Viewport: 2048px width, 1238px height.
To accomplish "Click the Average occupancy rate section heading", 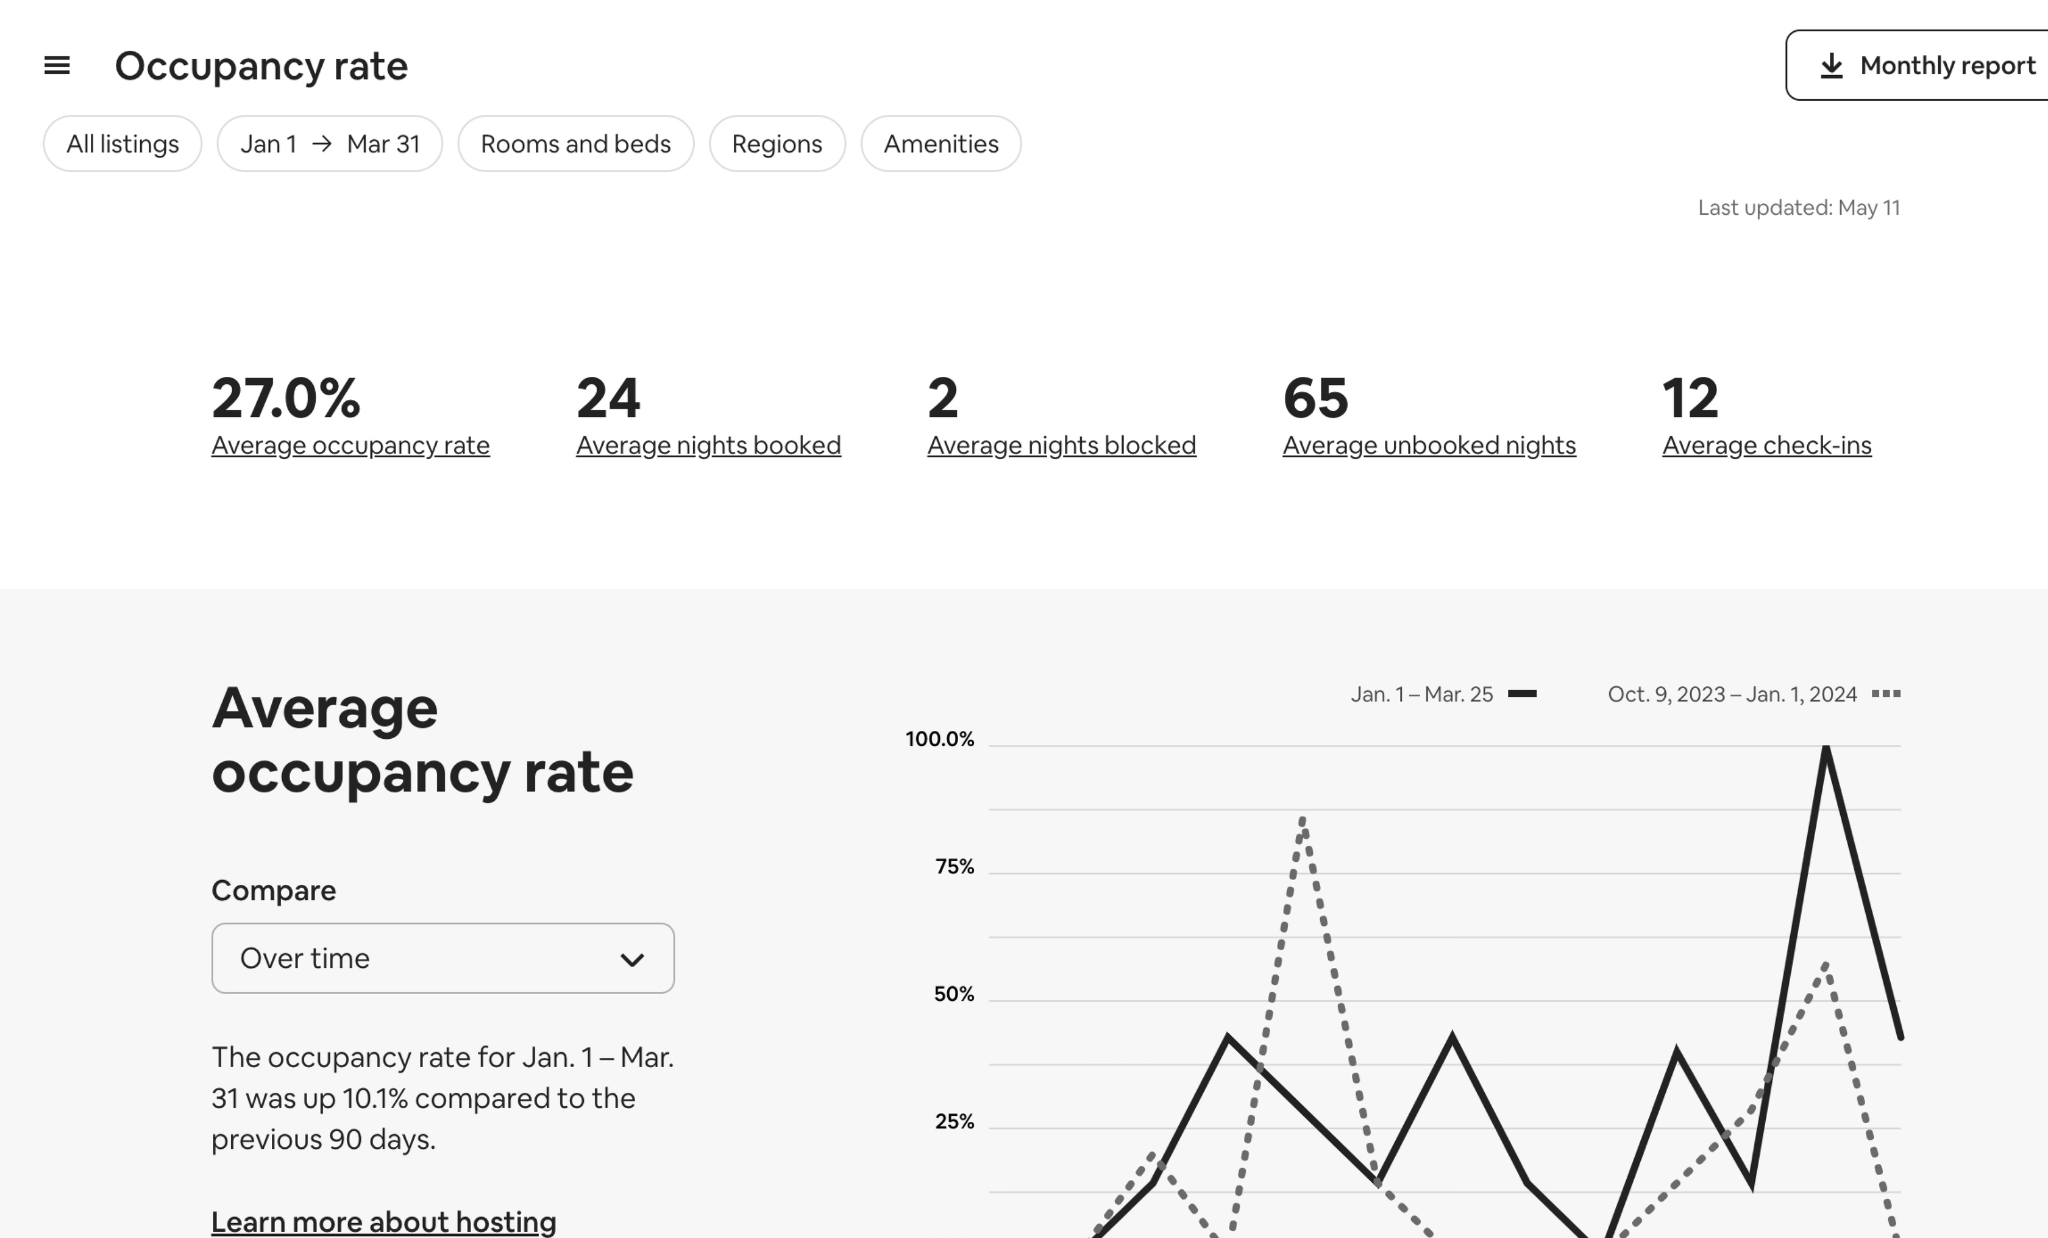I will click(422, 740).
